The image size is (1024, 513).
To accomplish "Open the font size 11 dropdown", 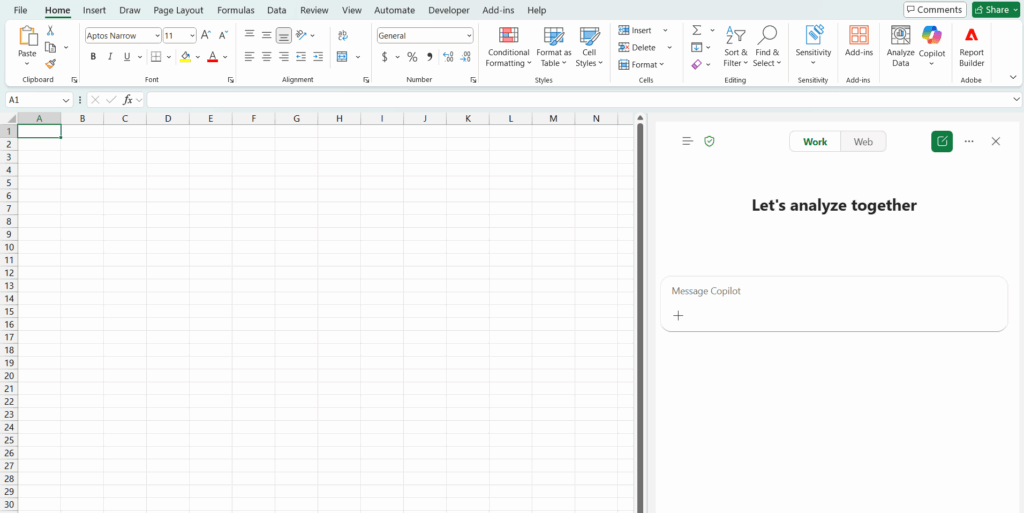I will [x=192, y=36].
